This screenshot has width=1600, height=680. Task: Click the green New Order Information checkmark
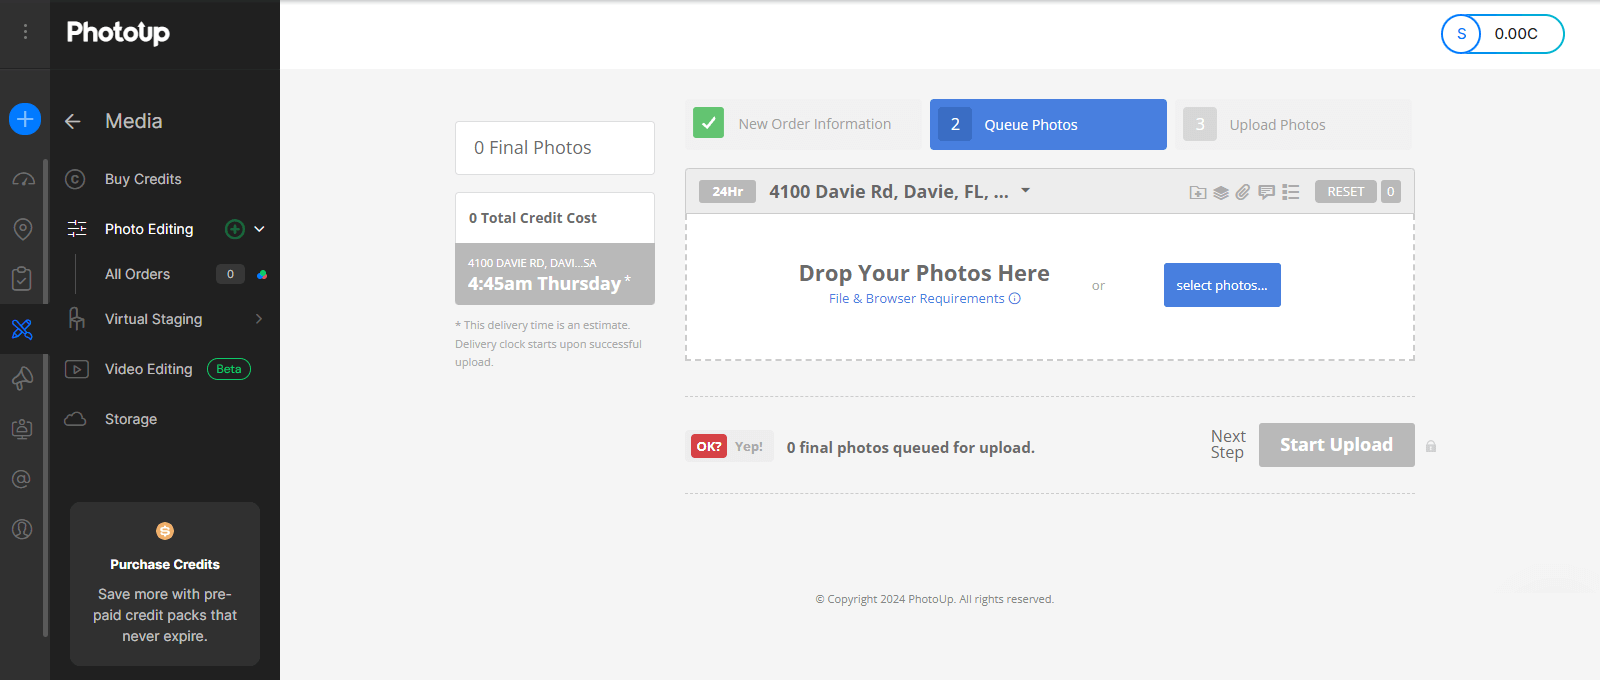coord(708,124)
